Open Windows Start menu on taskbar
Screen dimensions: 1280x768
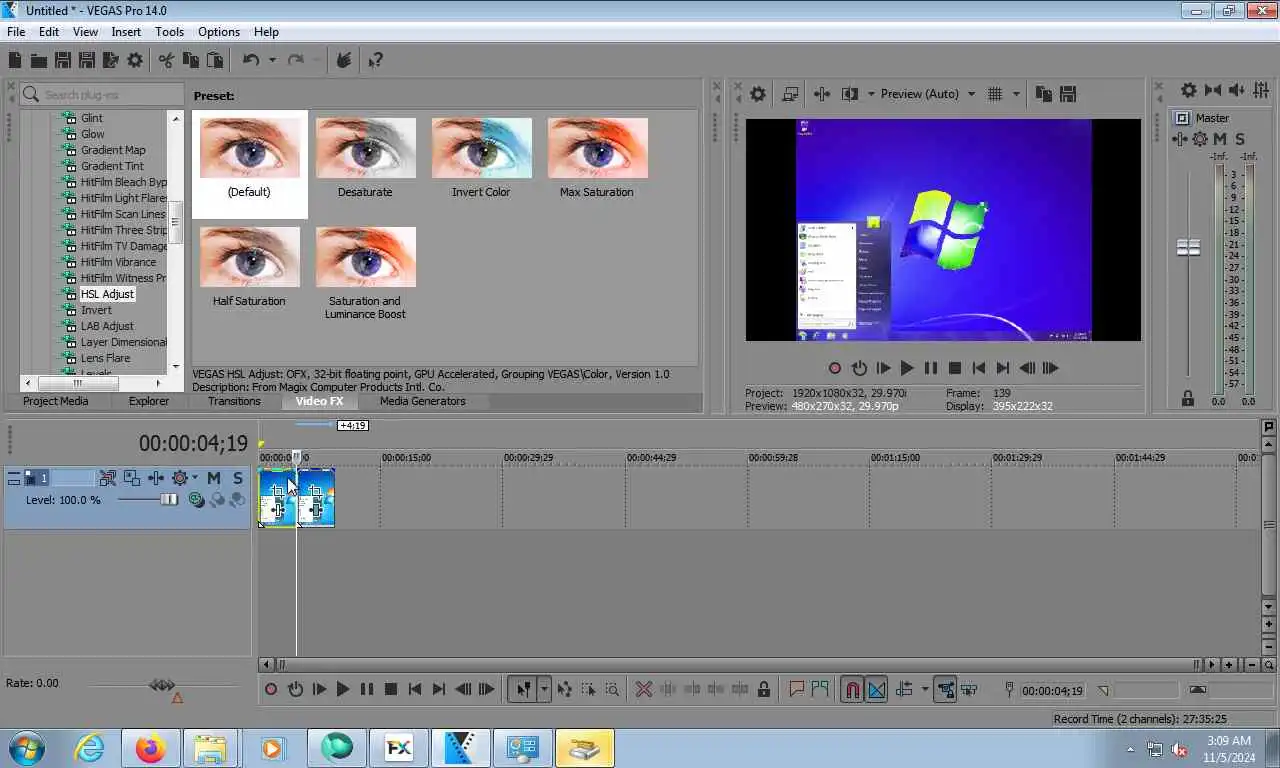point(26,748)
